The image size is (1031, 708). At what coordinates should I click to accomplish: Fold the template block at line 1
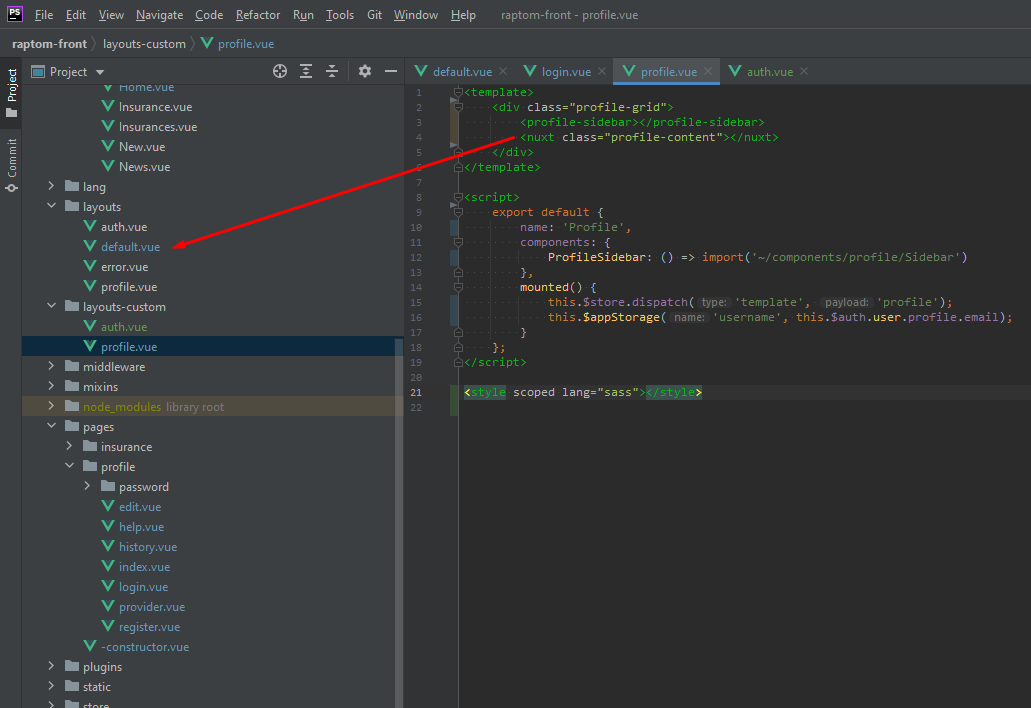[458, 92]
